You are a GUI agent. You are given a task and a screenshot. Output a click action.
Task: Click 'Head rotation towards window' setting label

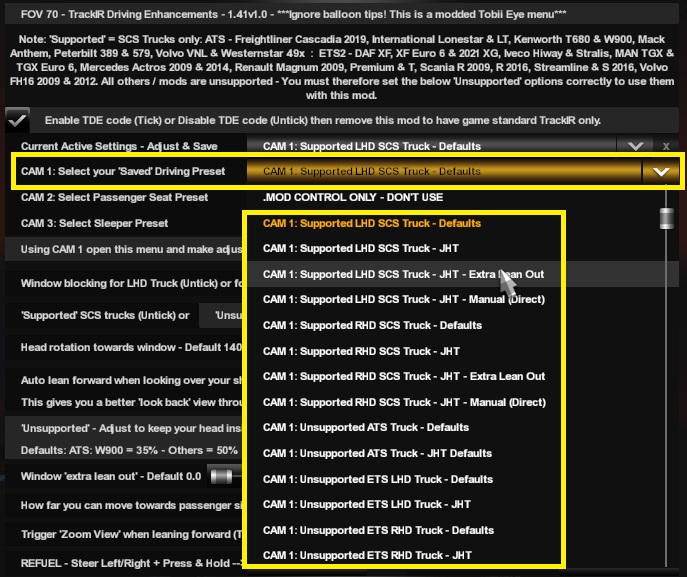(x=131, y=347)
